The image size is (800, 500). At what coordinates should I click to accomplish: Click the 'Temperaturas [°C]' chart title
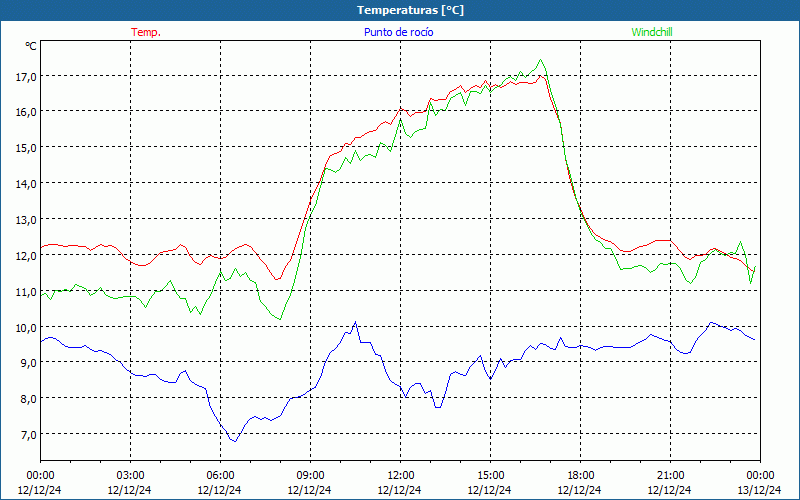coord(410,10)
